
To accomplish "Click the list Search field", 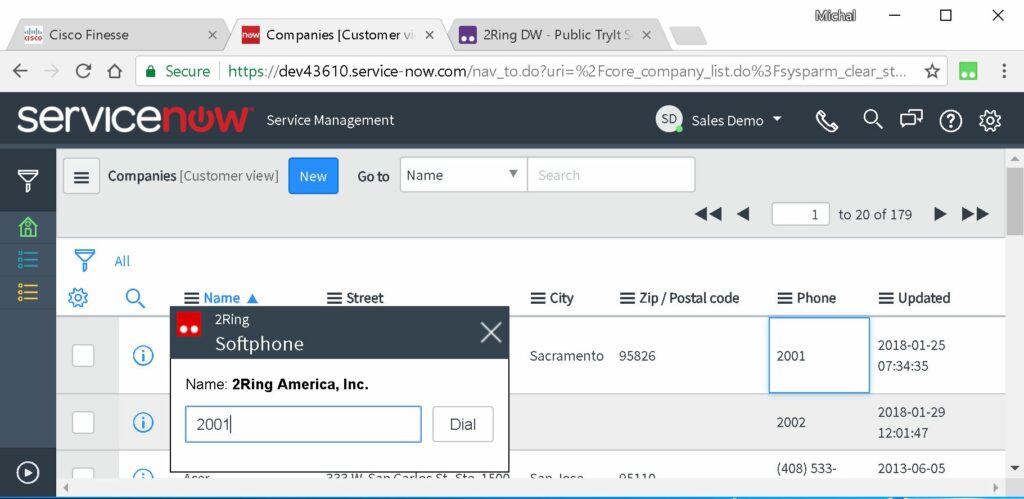I will pos(611,174).
